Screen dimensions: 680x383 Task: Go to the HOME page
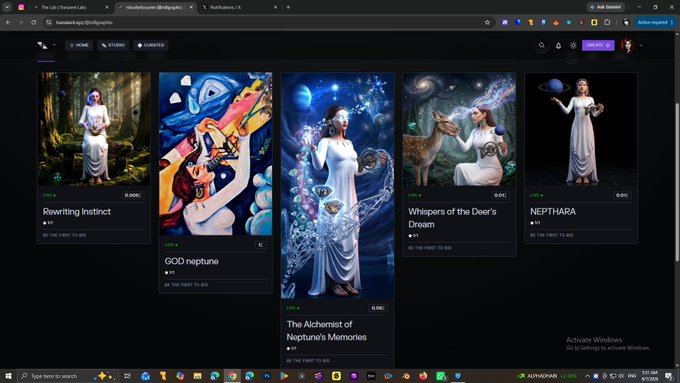(79, 45)
